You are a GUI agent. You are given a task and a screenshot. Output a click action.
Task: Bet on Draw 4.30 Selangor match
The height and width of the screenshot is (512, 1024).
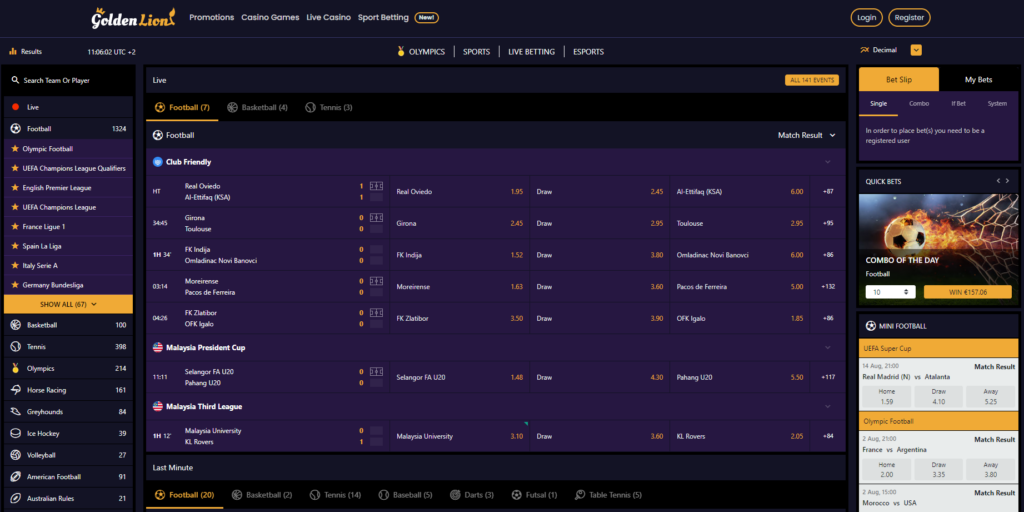pyautogui.click(x=600, y=377)
